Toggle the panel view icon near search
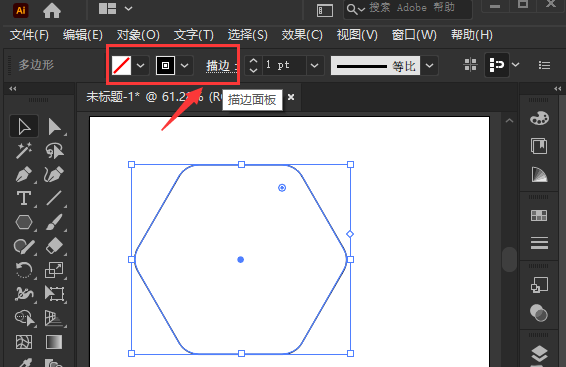This screenshot has height=367, width=566. pos(325,10)
